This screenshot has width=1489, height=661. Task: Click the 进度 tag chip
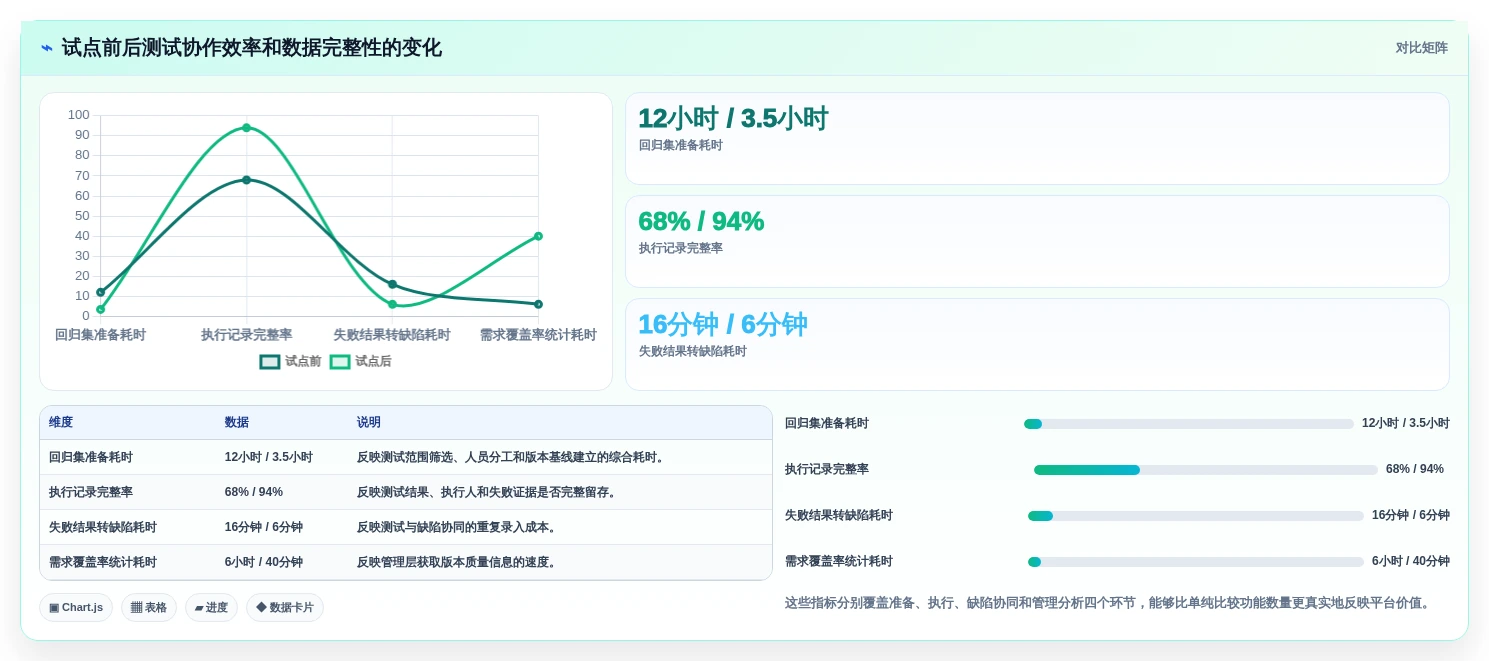tap(211, 608)
